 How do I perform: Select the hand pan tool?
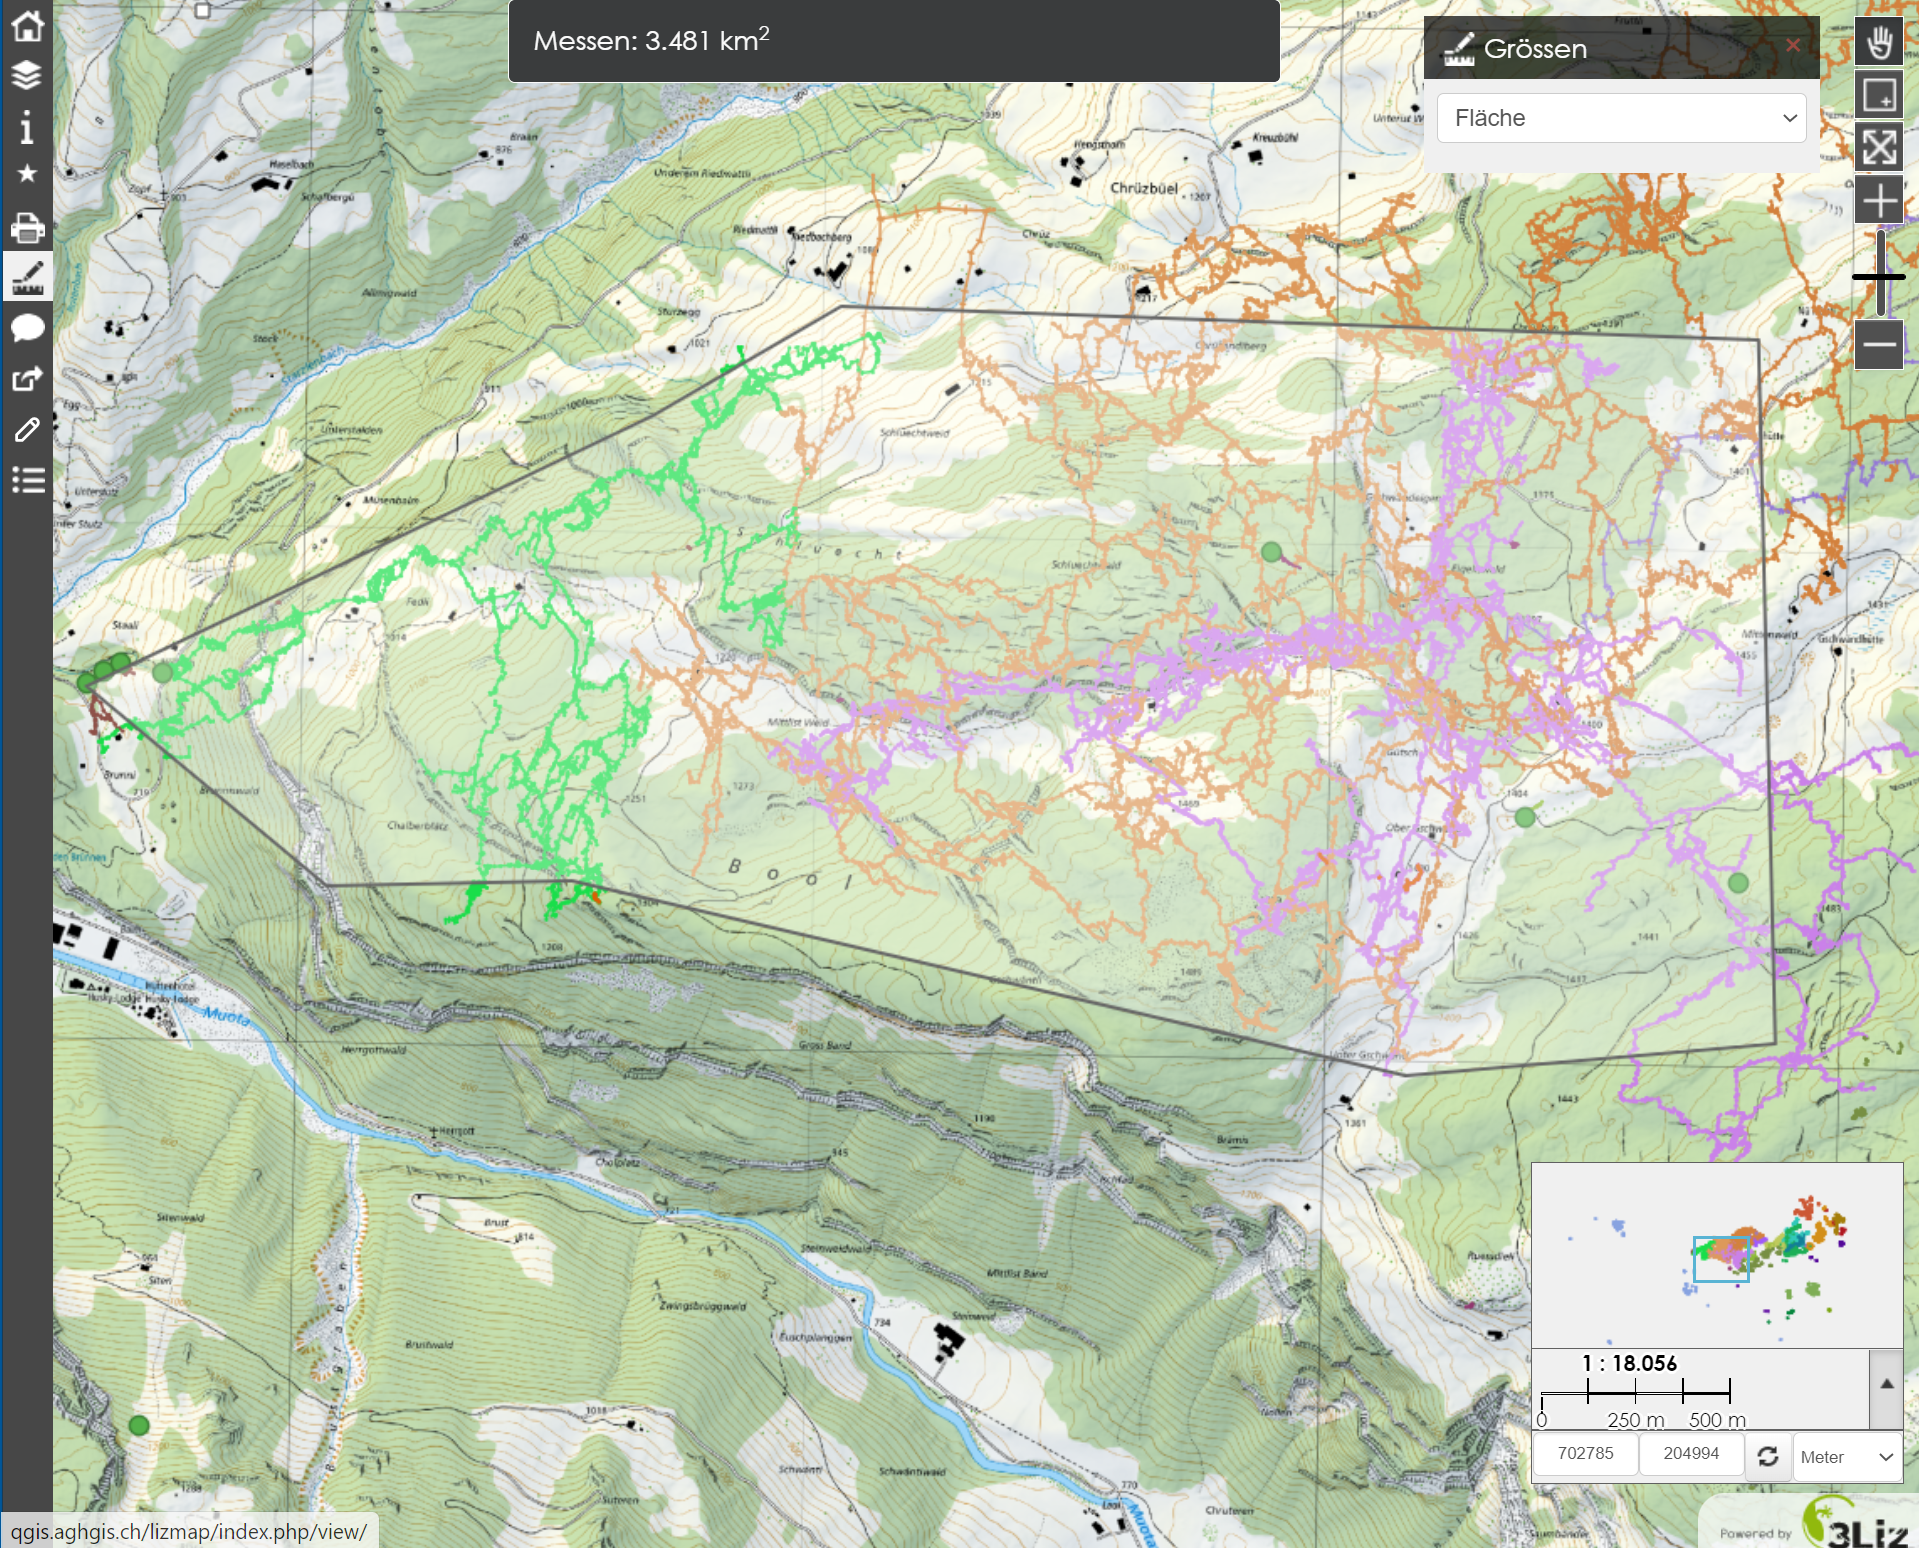coord(1879,43)
